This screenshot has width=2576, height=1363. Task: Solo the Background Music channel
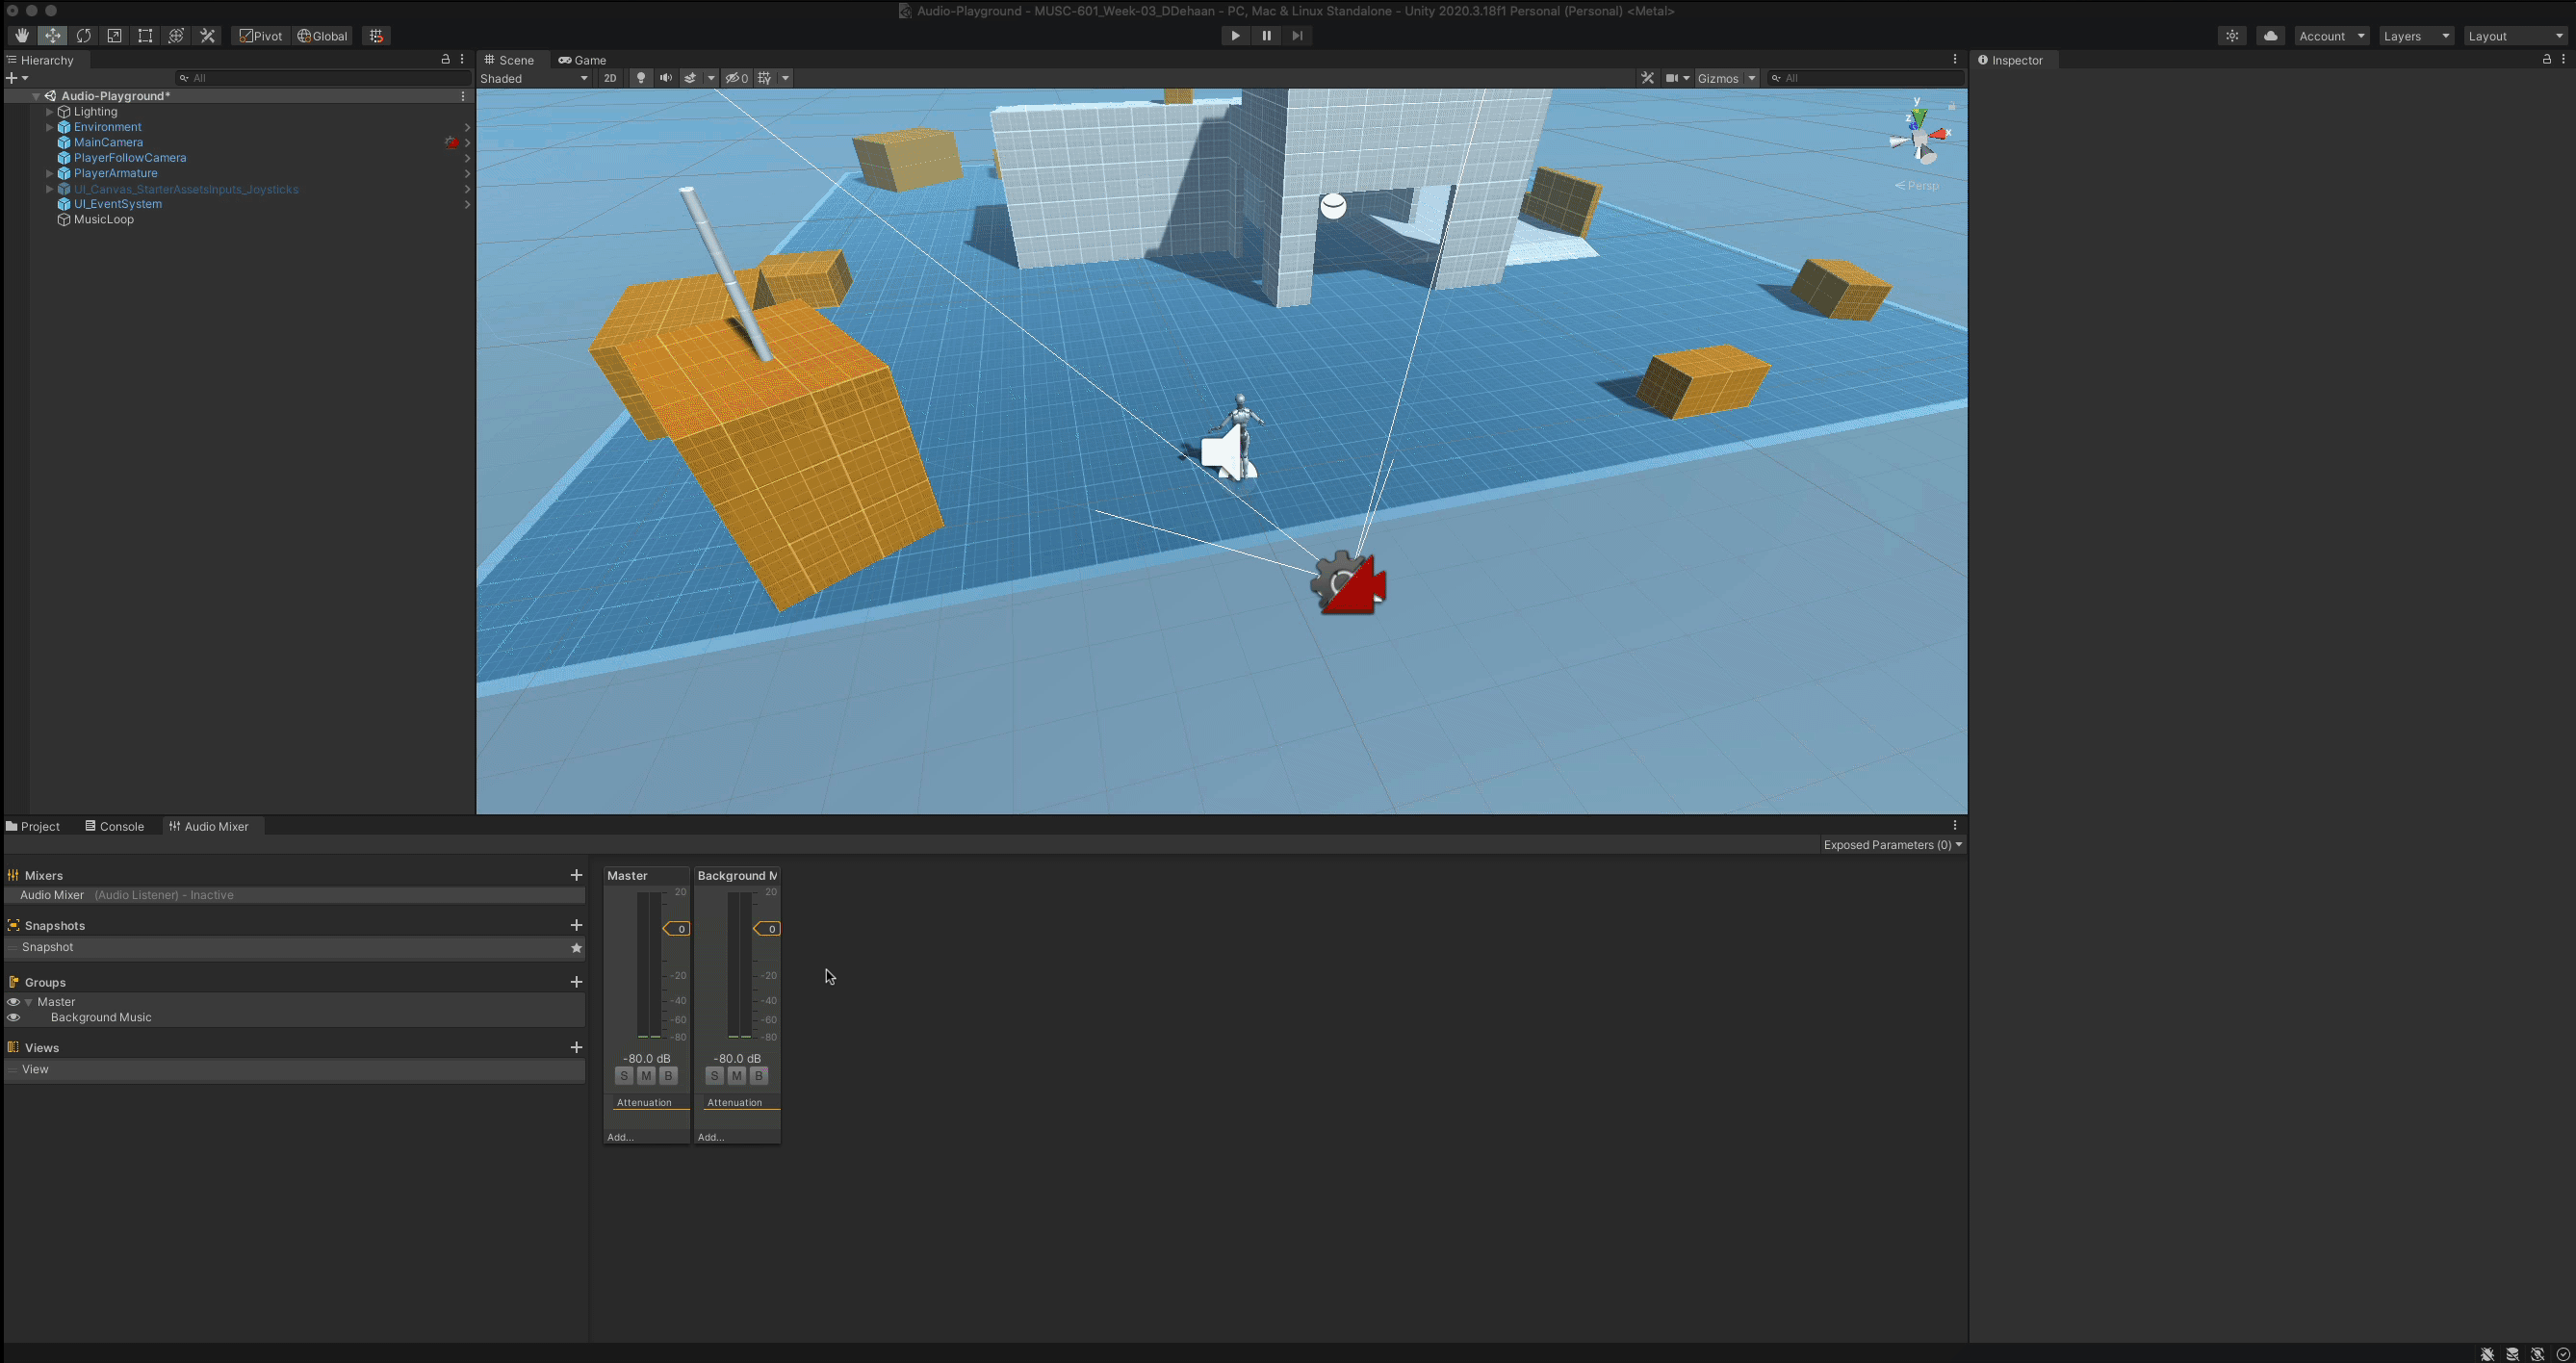coord(714,1076)
